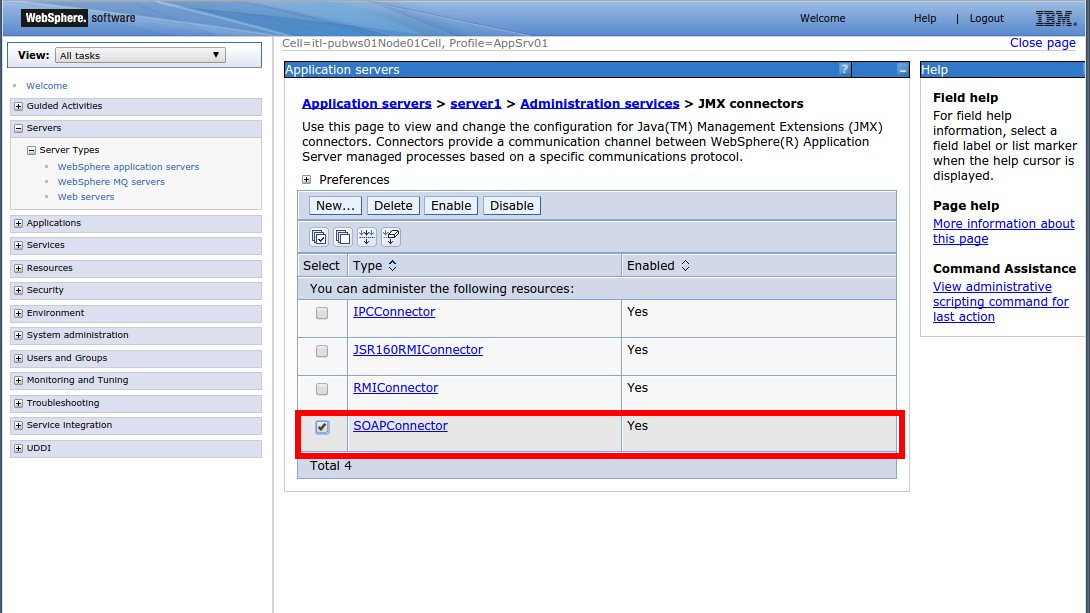
Task: Open the Welcome link in navigation
Action: pos(47,85)
